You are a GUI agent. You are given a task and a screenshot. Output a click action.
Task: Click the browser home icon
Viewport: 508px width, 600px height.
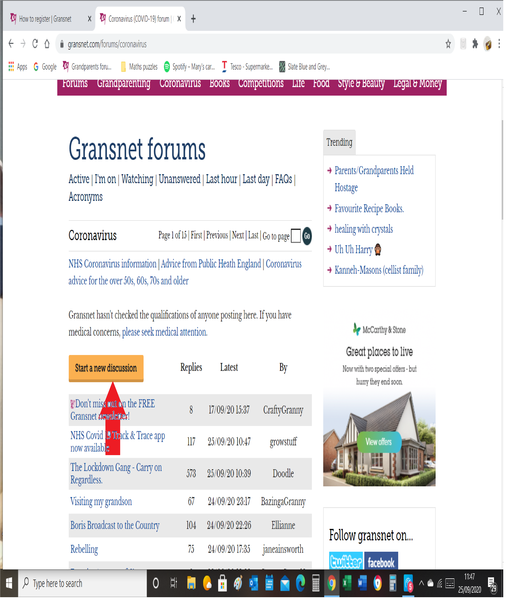[x=47, y=44]
